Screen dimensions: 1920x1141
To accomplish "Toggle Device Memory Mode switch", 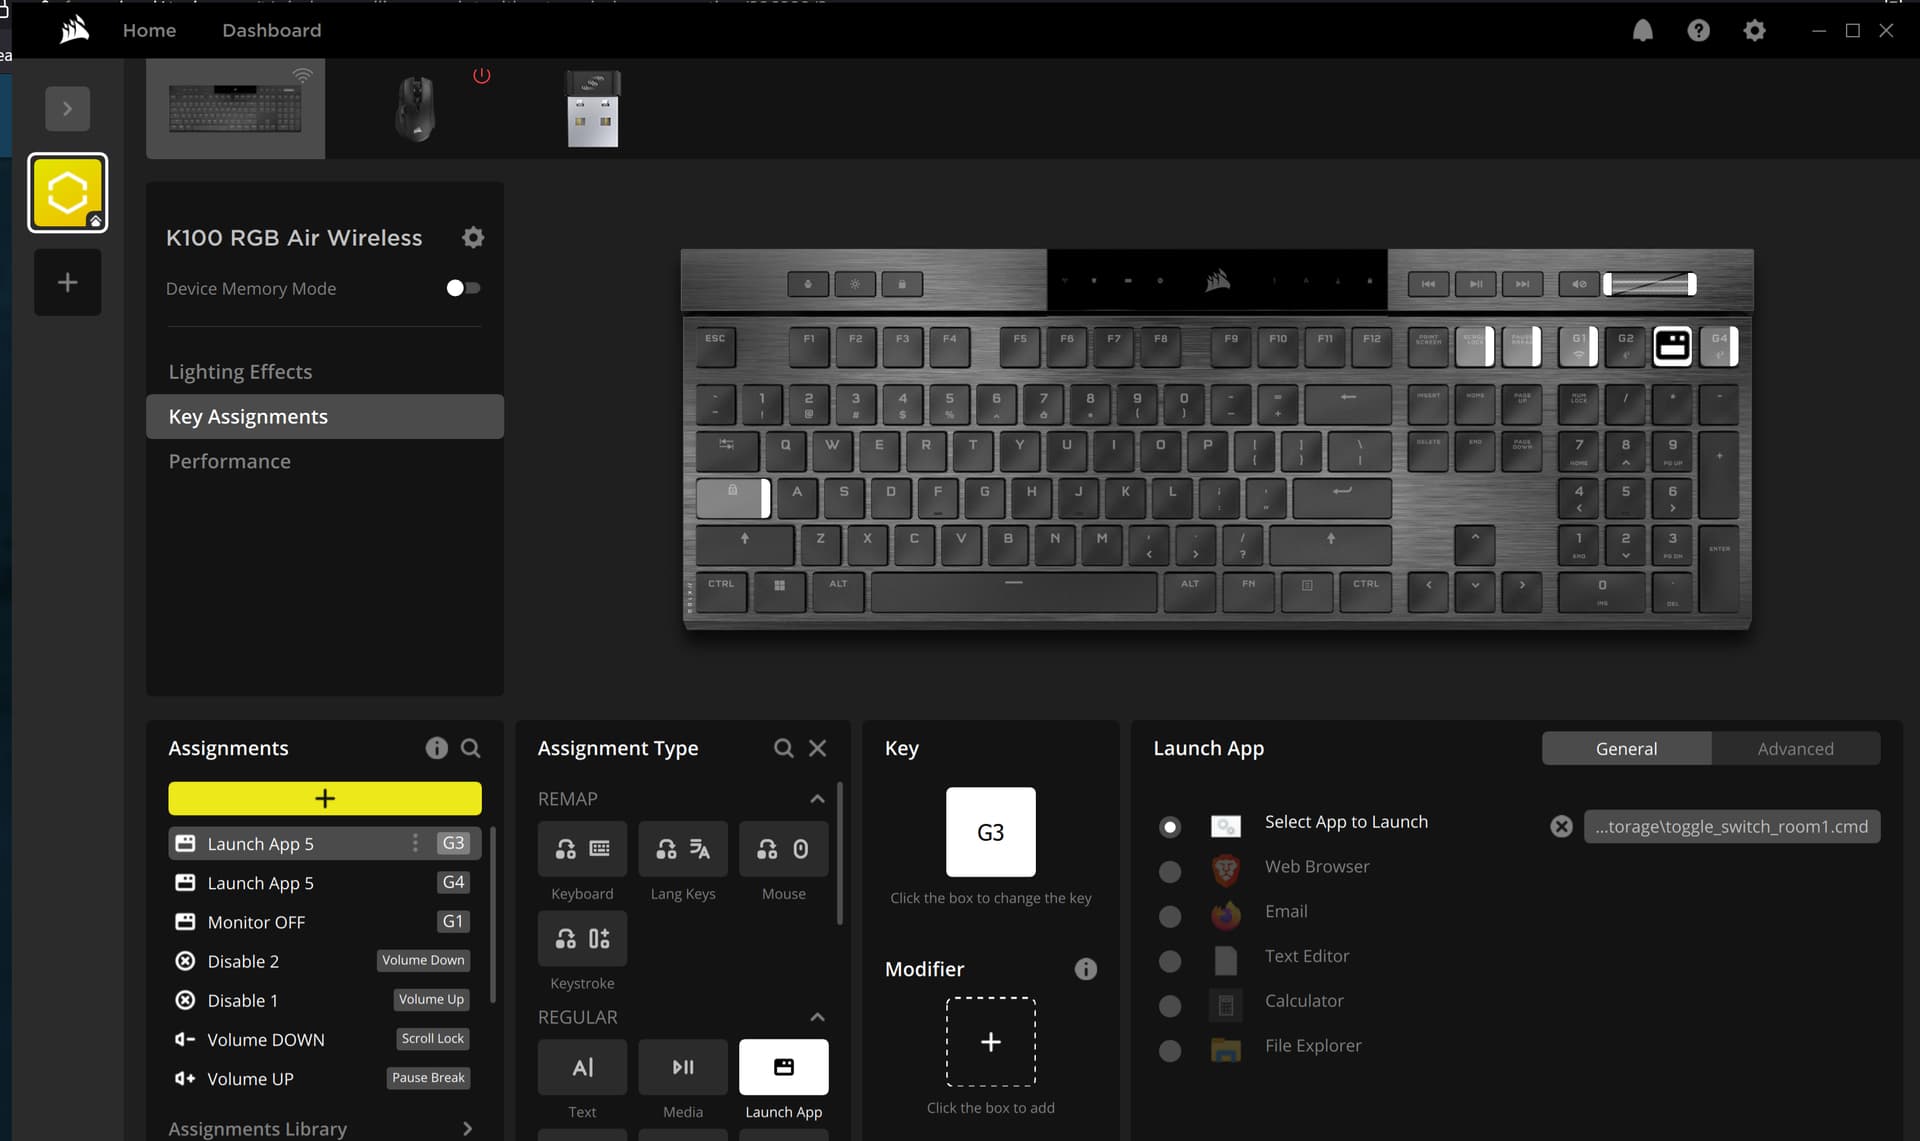I will click(x=463, y=288).
